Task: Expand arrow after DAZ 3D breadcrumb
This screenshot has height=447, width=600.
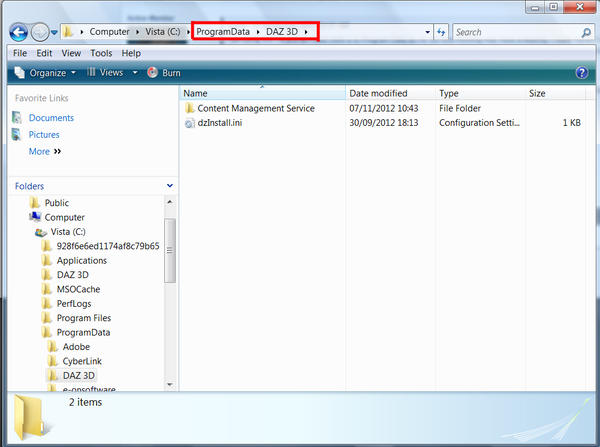Action: 306,32
